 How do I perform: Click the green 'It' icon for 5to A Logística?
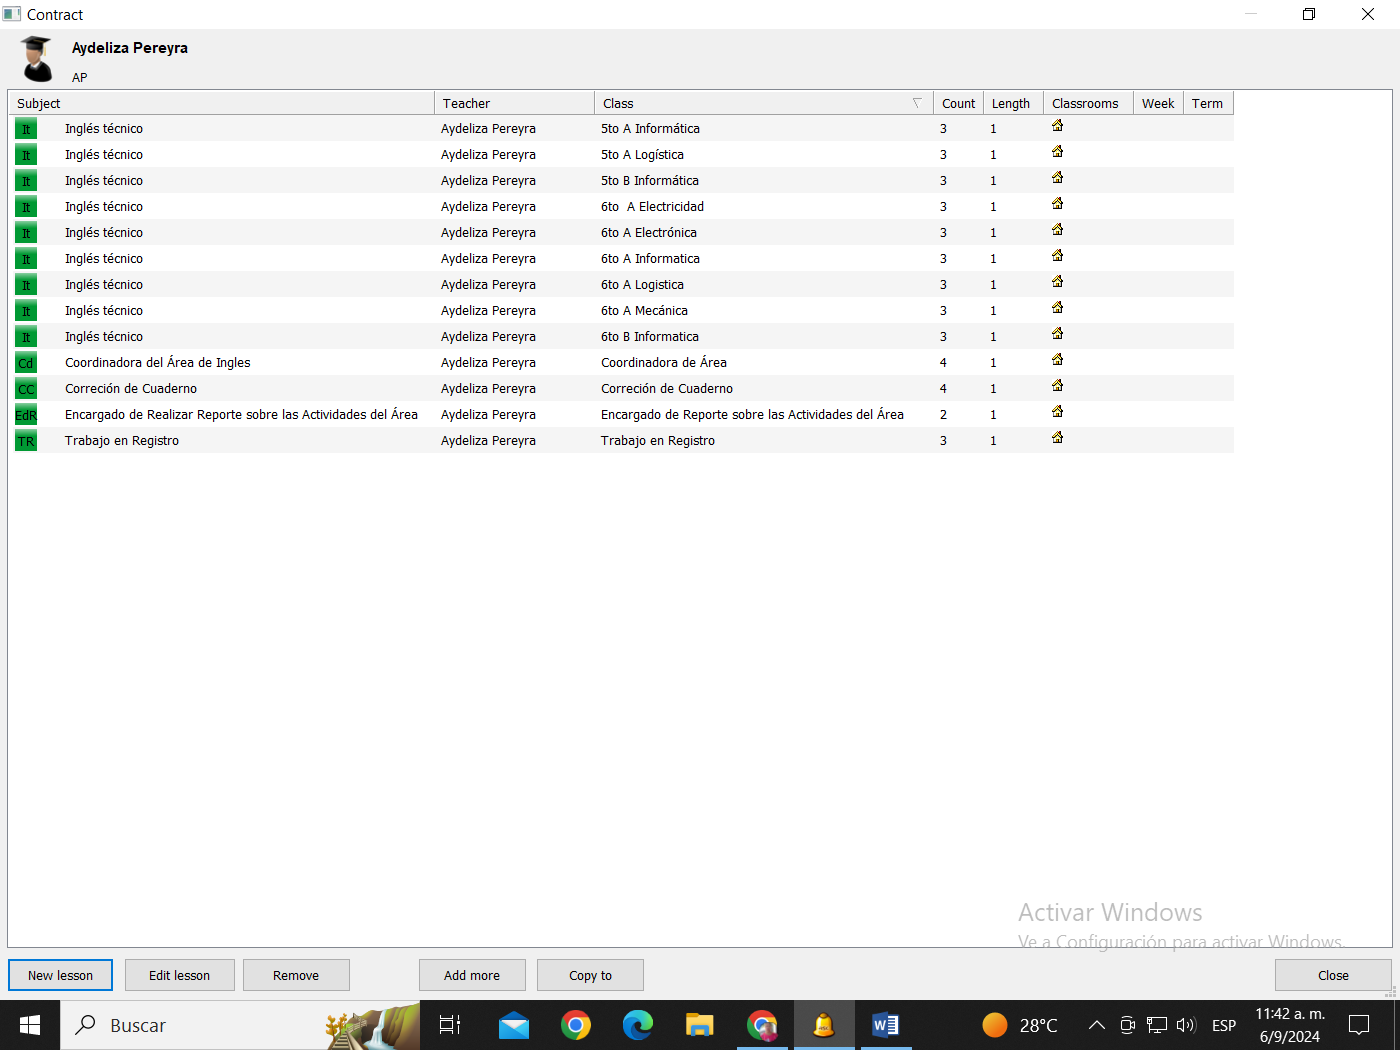coord(26,155)
